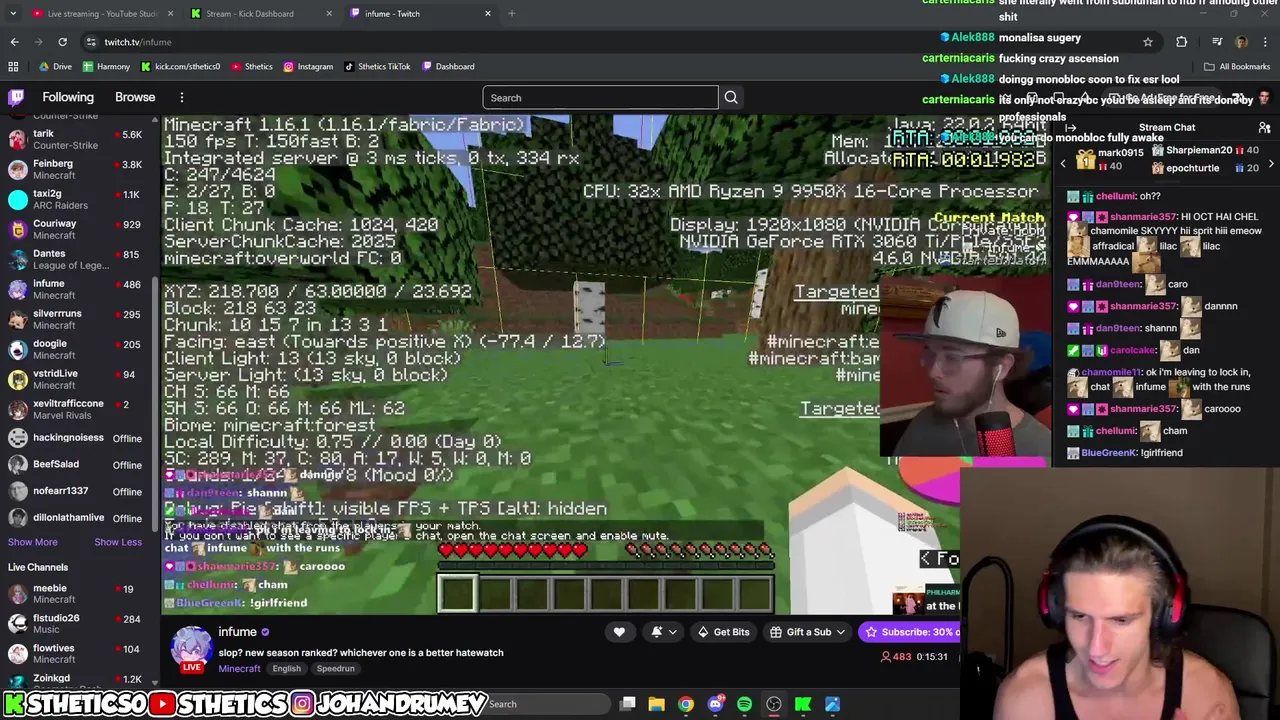Open Discord from the taskbar
The width and height of the screenshot is (1280, 720).
point(715,704)
